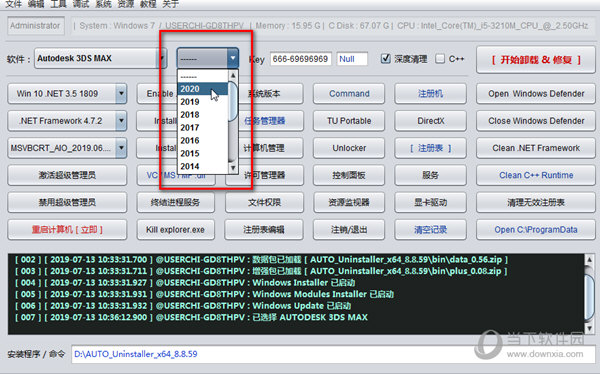The width and height of the screenshot is (600, 374).
Task: Click the 显卡驱动 button
Action: 430,203
